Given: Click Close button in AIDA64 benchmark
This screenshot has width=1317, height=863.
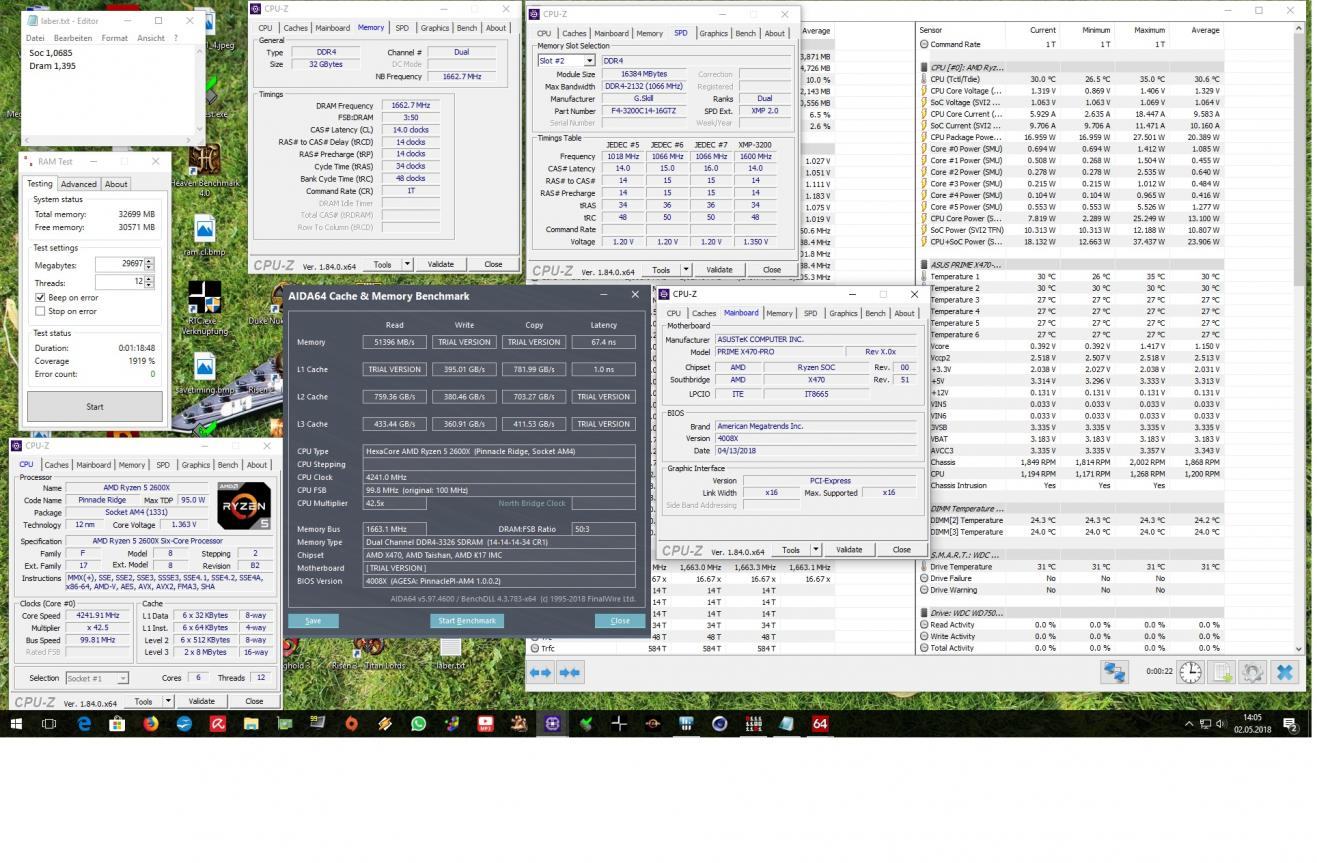Looking at the screenshot, I should pyautogui.click(x=619, y=620).
